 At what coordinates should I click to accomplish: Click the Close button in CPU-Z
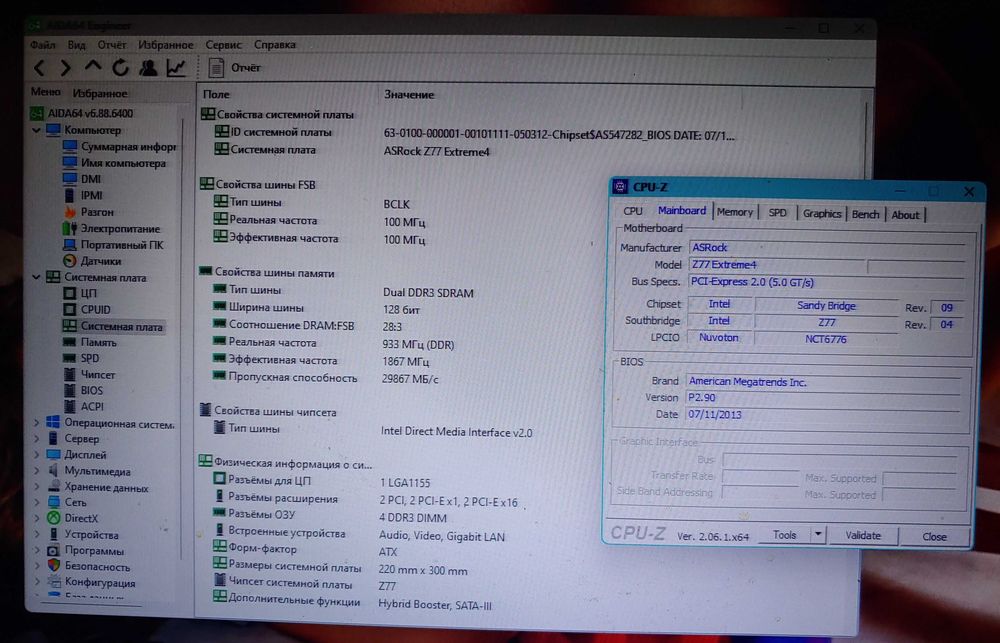[x=934, y=536]
